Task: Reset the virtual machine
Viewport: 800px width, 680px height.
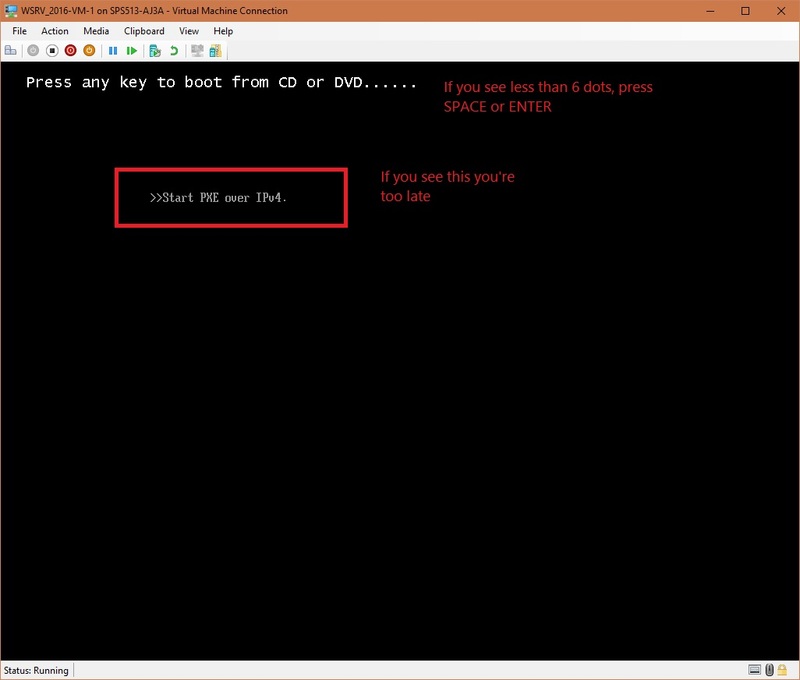Action: (132, 50)
